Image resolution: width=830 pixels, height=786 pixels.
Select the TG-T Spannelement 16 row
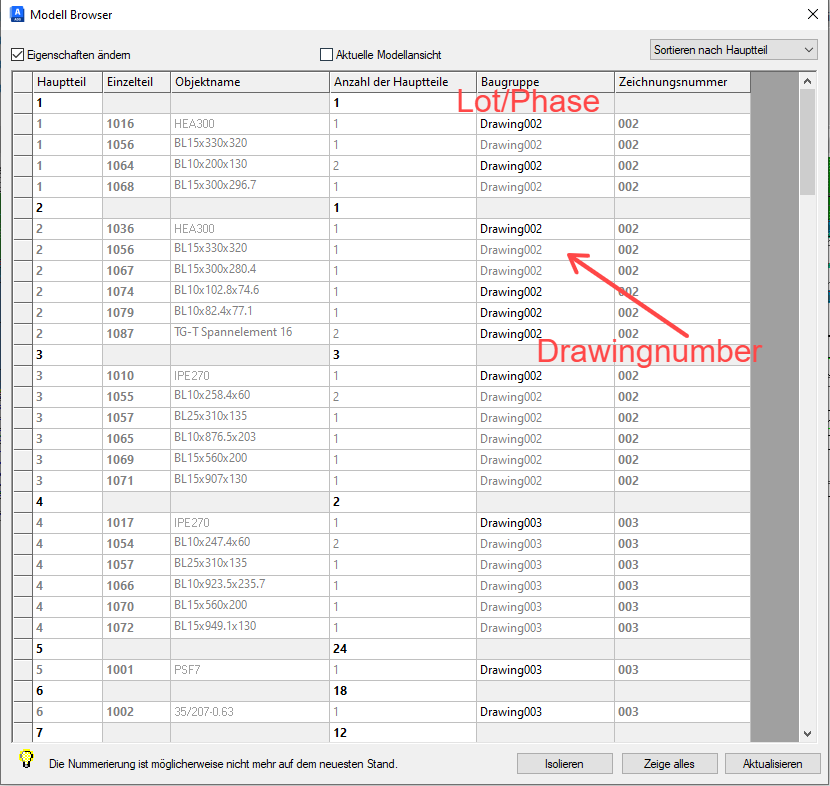tap(250, 333)
